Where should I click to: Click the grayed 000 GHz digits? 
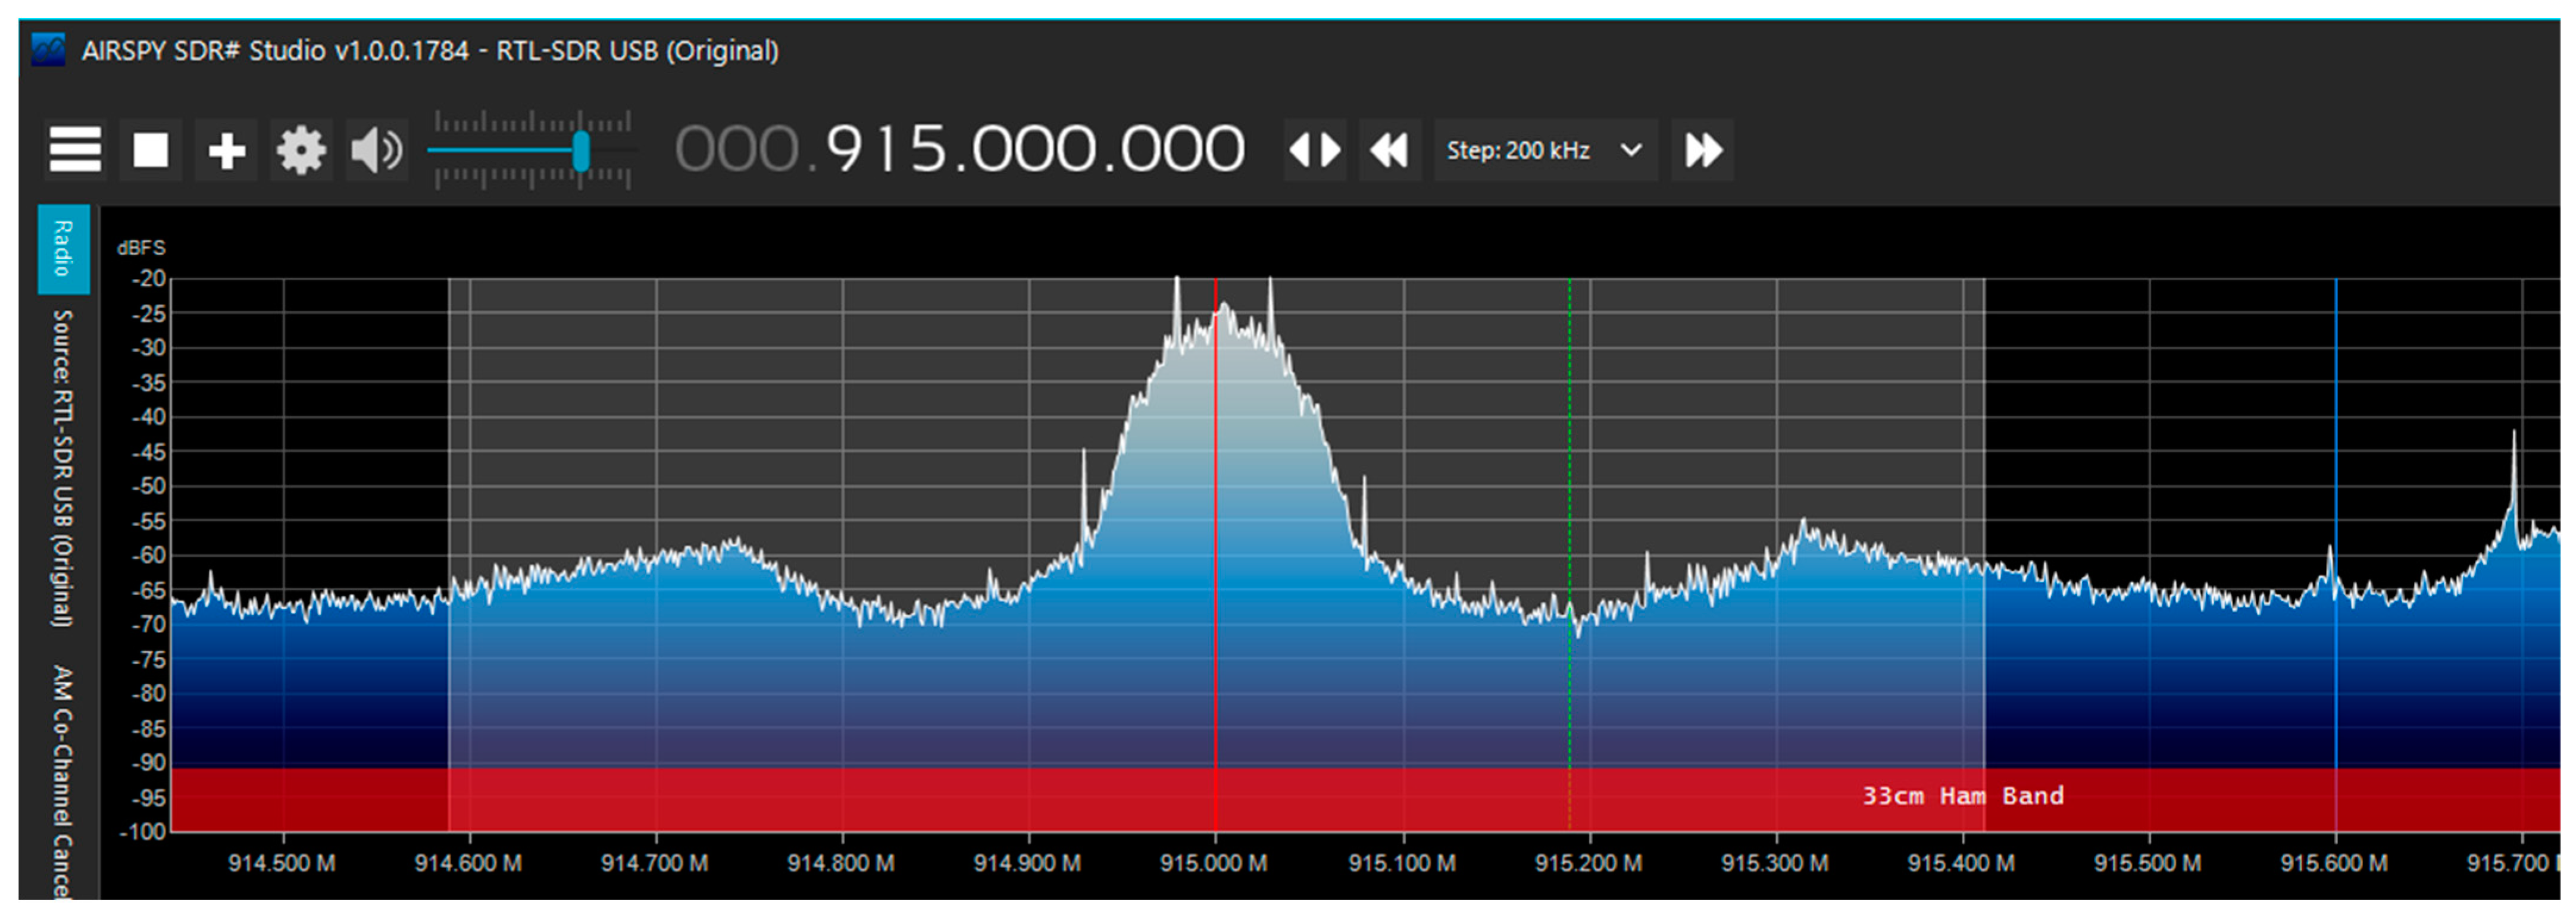(x=737, y=150)
